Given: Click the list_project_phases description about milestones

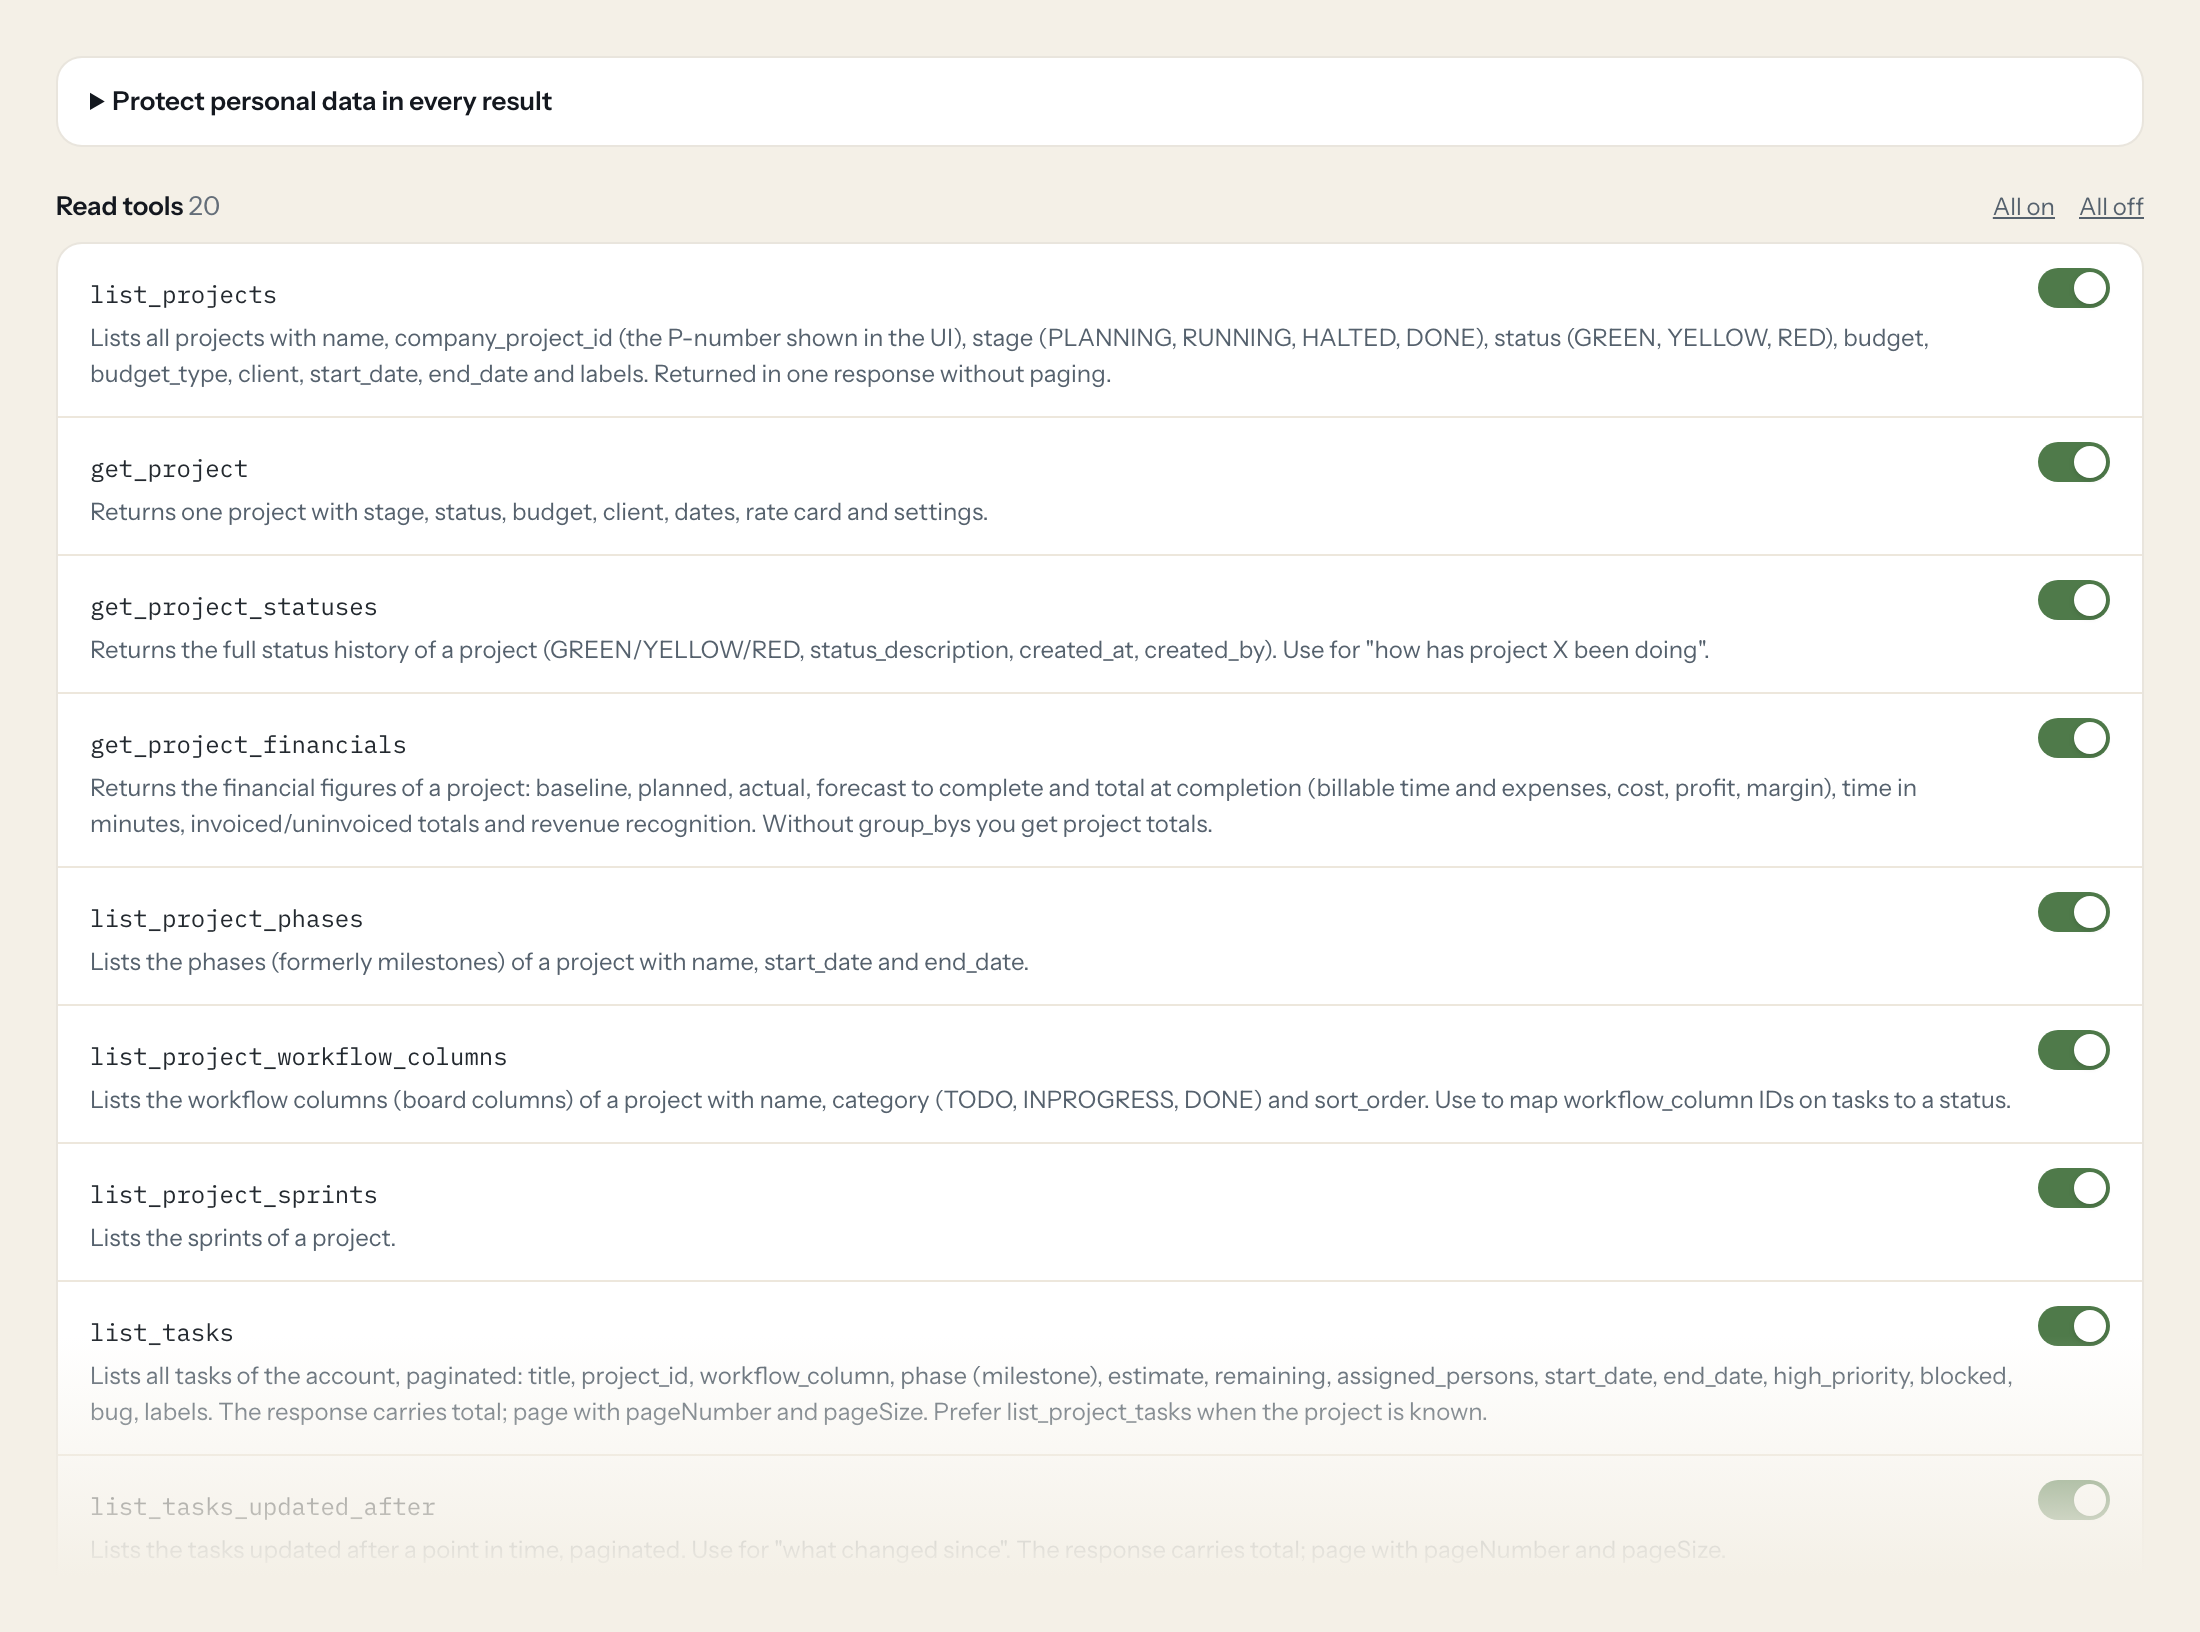Looking at the screenshot, I should (x=559, y=962).
